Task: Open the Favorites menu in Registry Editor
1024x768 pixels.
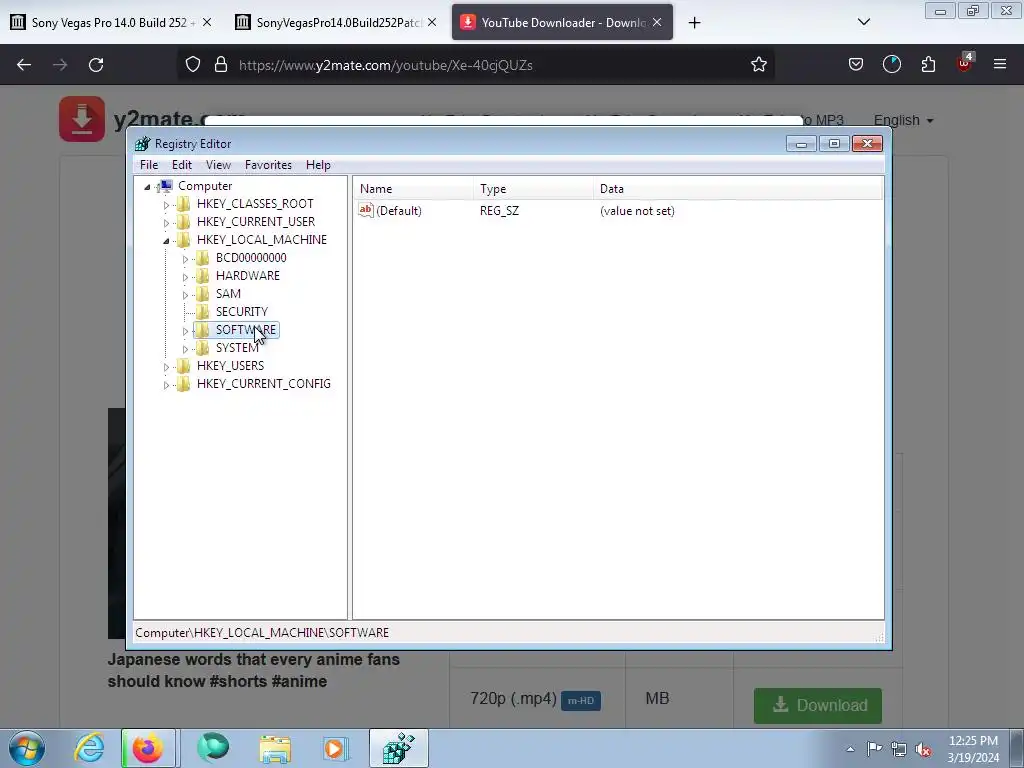Action: coord(268,165)
